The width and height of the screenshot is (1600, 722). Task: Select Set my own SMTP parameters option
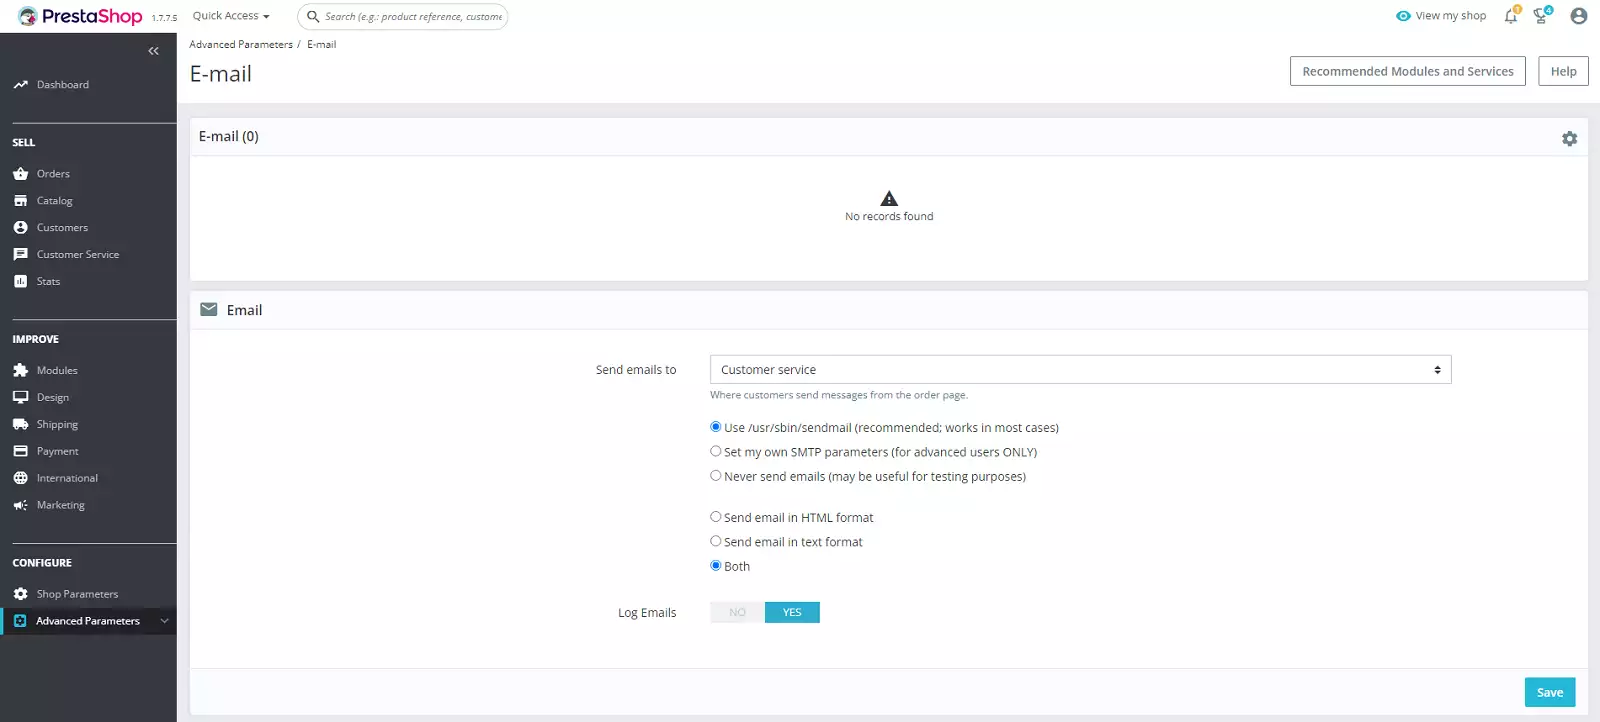(x=716, y=452)
